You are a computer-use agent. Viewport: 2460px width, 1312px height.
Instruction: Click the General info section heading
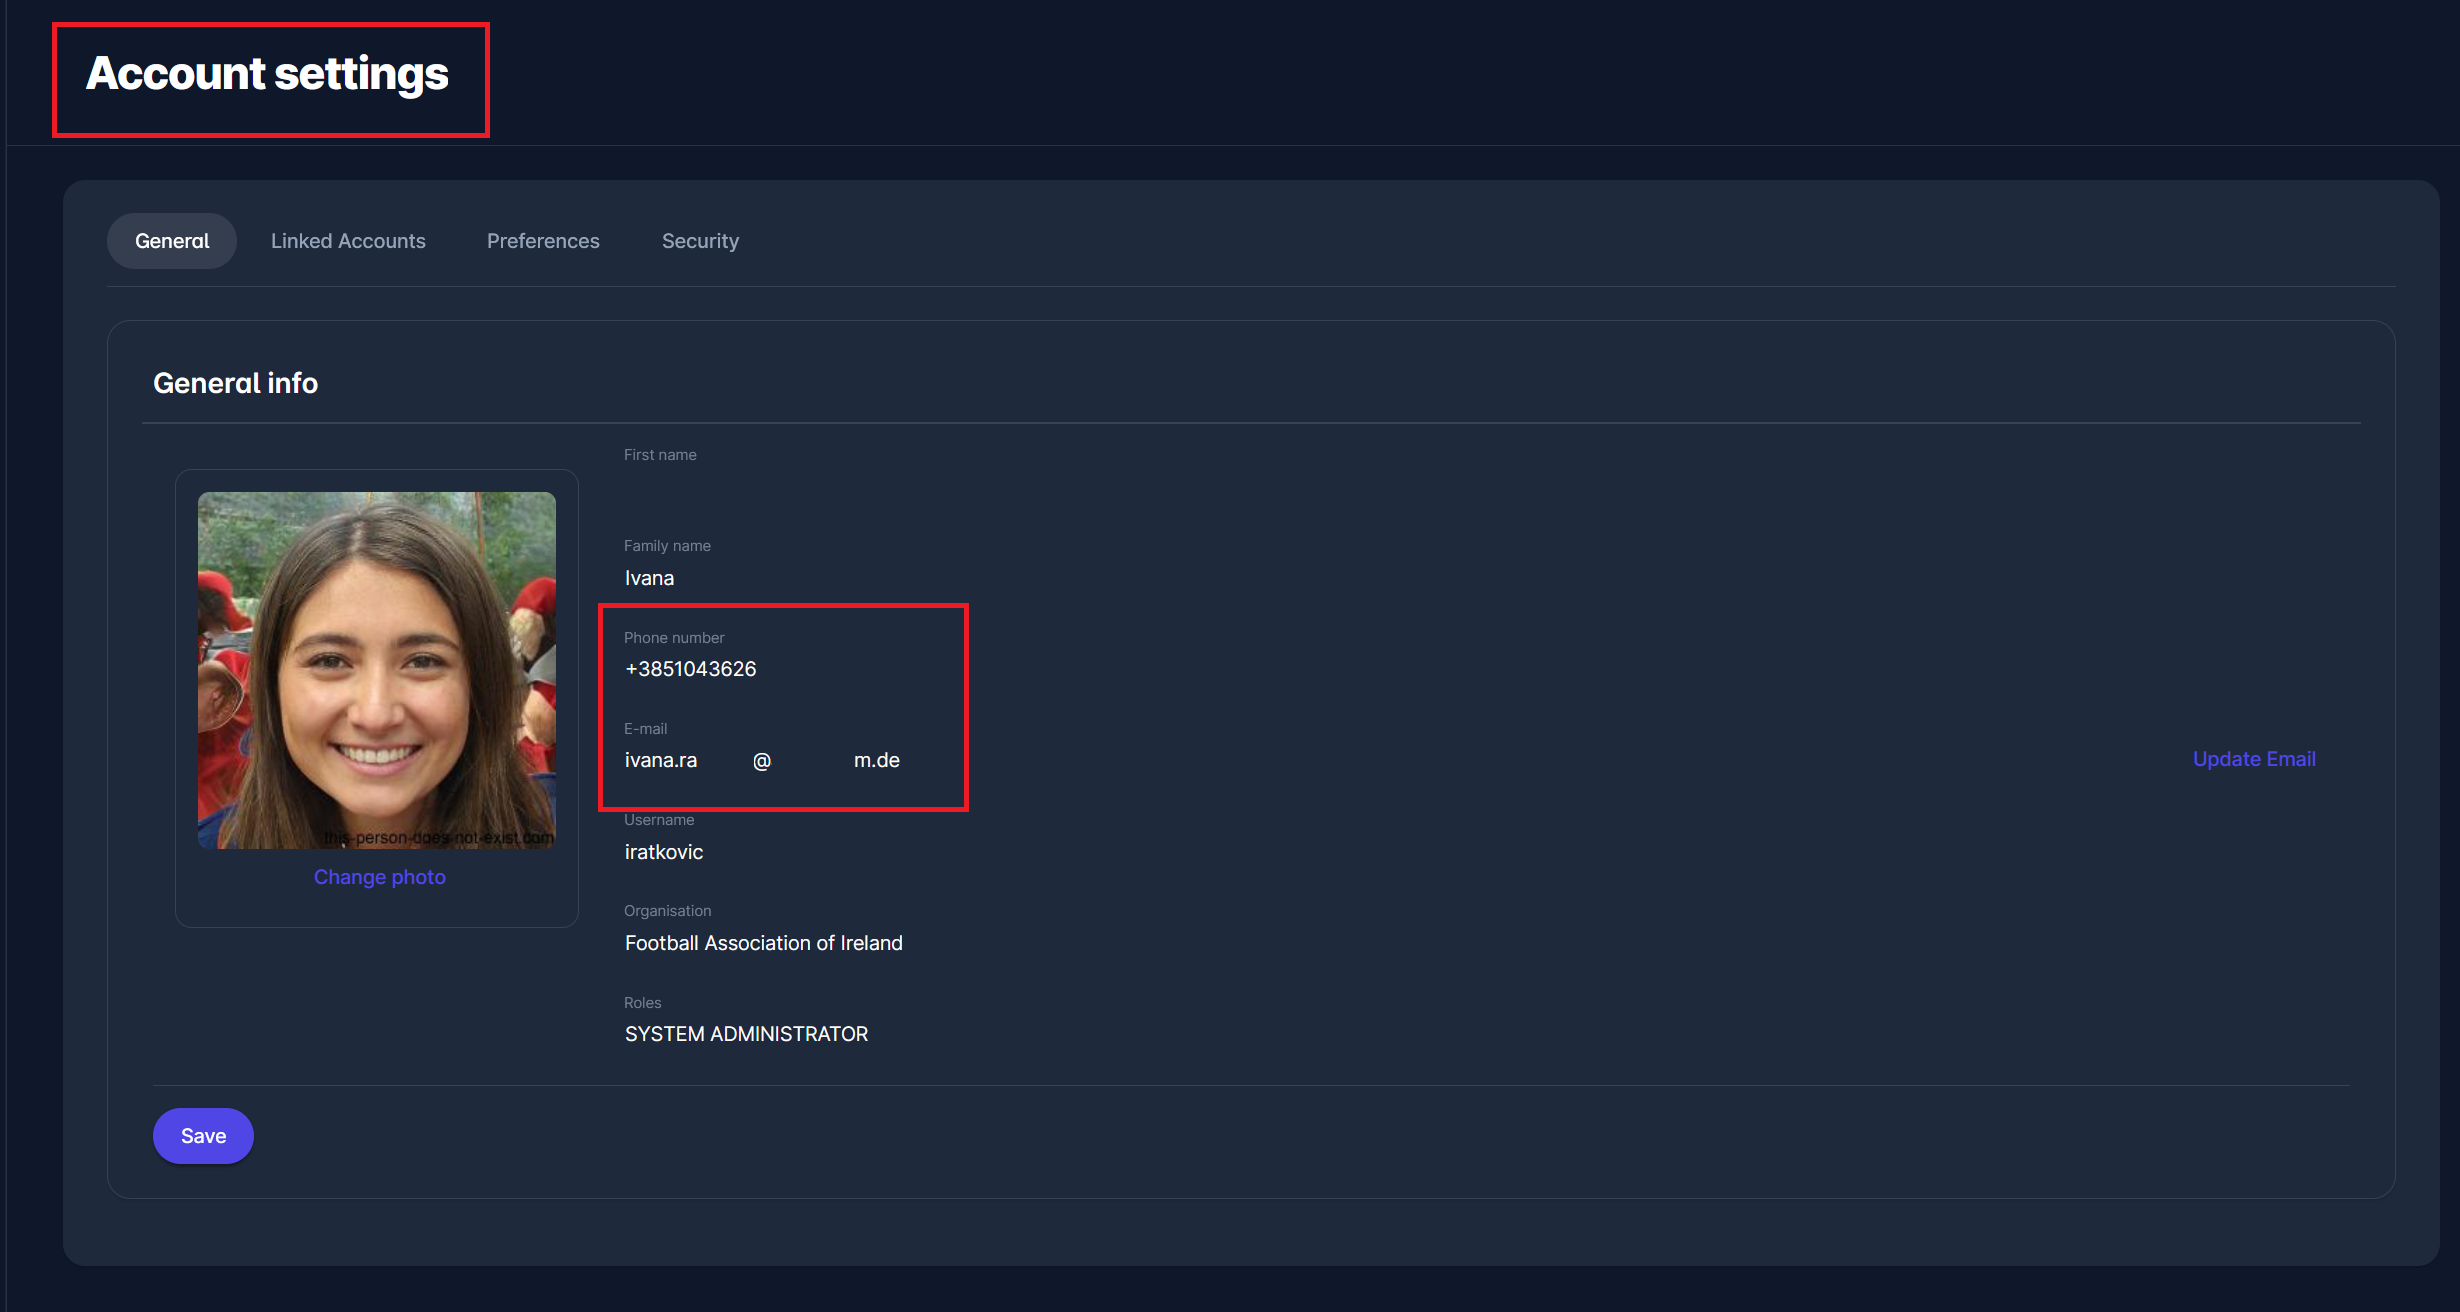tap(235, 383)
